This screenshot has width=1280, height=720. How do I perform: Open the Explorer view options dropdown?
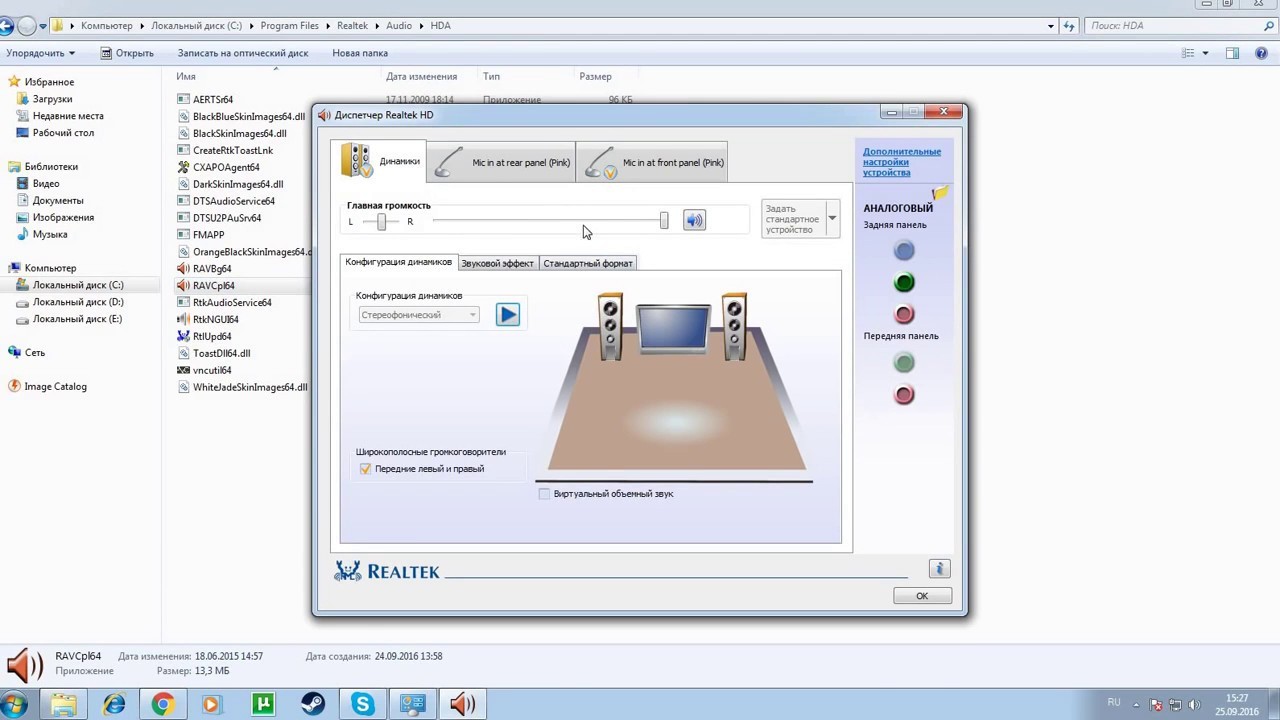click(1205, 53)
